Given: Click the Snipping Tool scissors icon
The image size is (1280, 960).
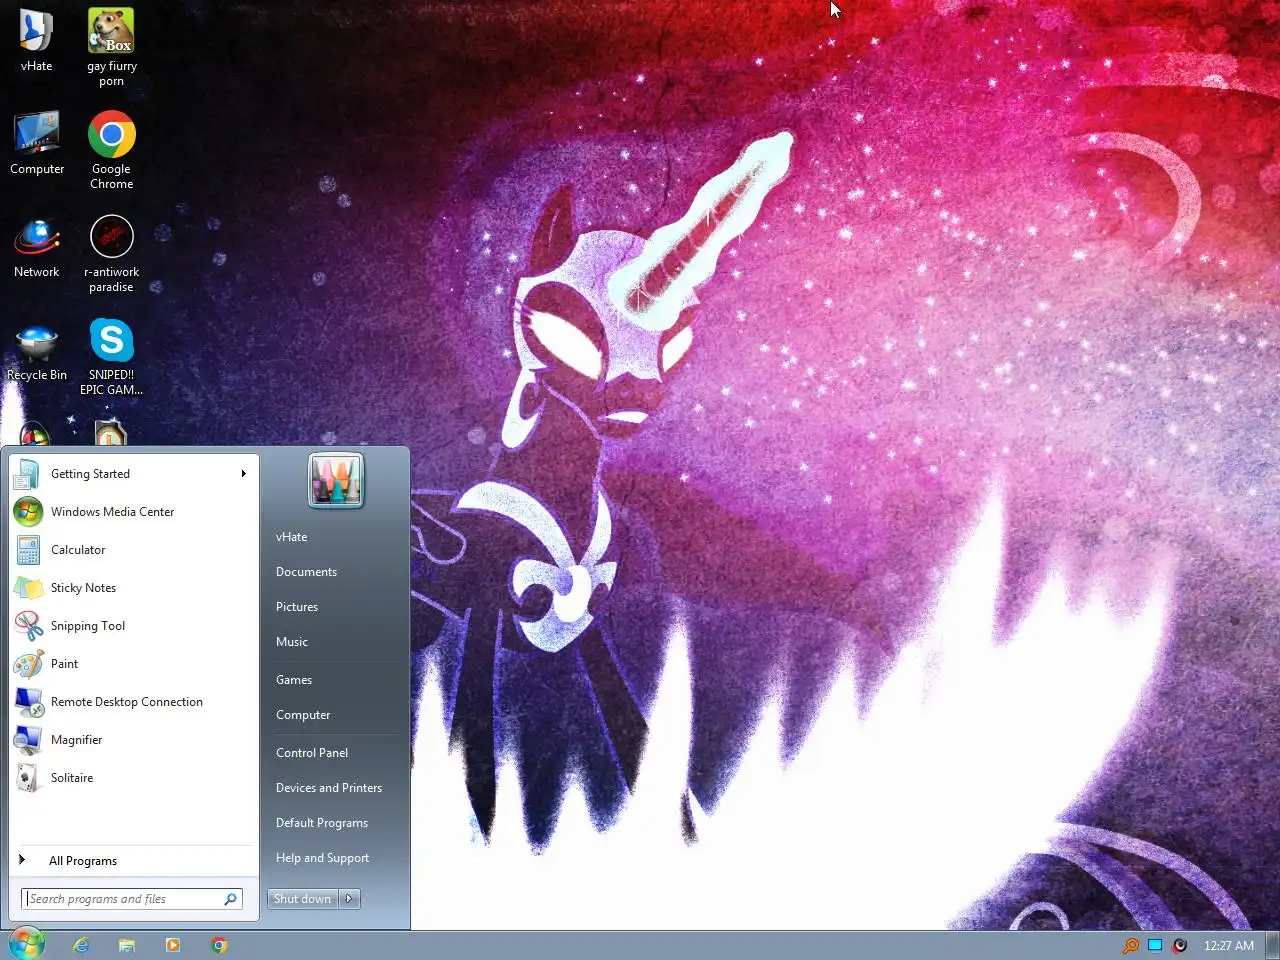Looking at the screenshot, I should click(x=28, y=626).
